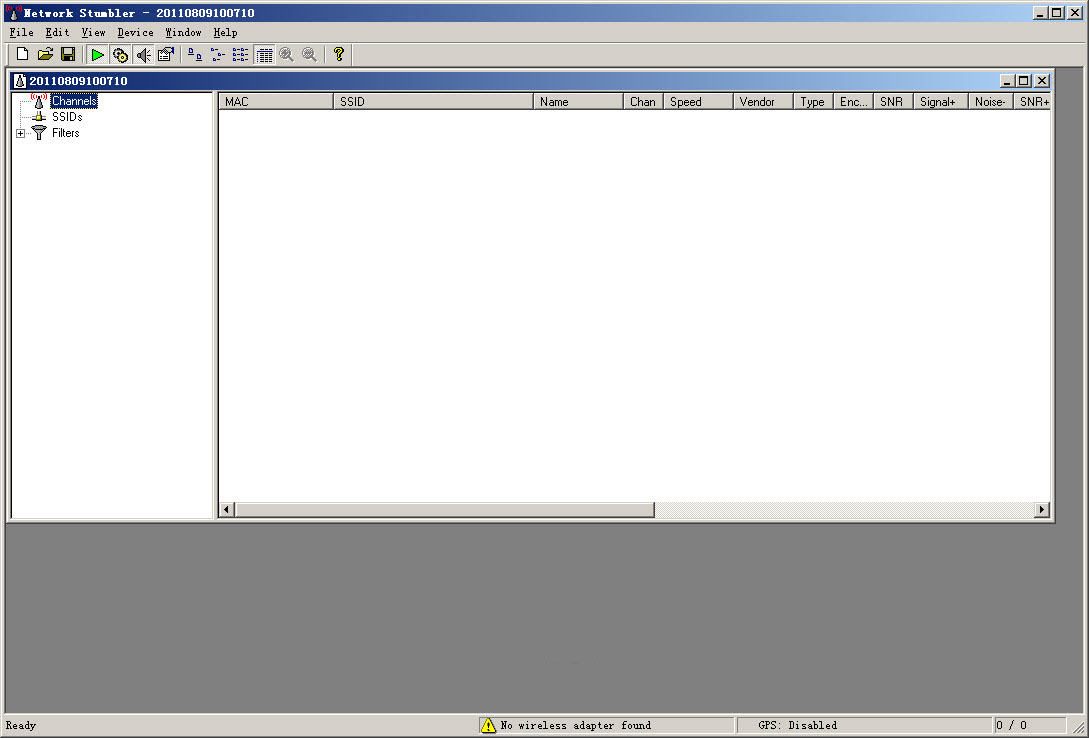Screen dimensions: 1089x738
Task: Click the yellow Help question mark icon
Action: tap(338, 55)
